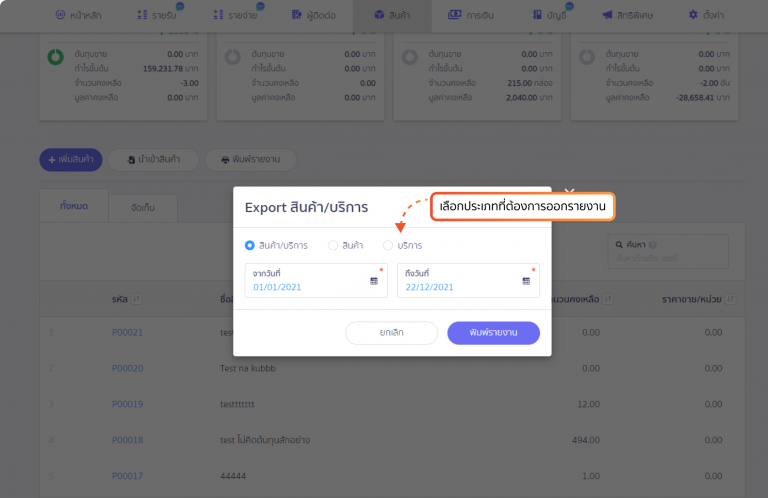The image size is (768, 498).
Task: Click the ตั้งค่า gear icon
Action: click(694, 16)
